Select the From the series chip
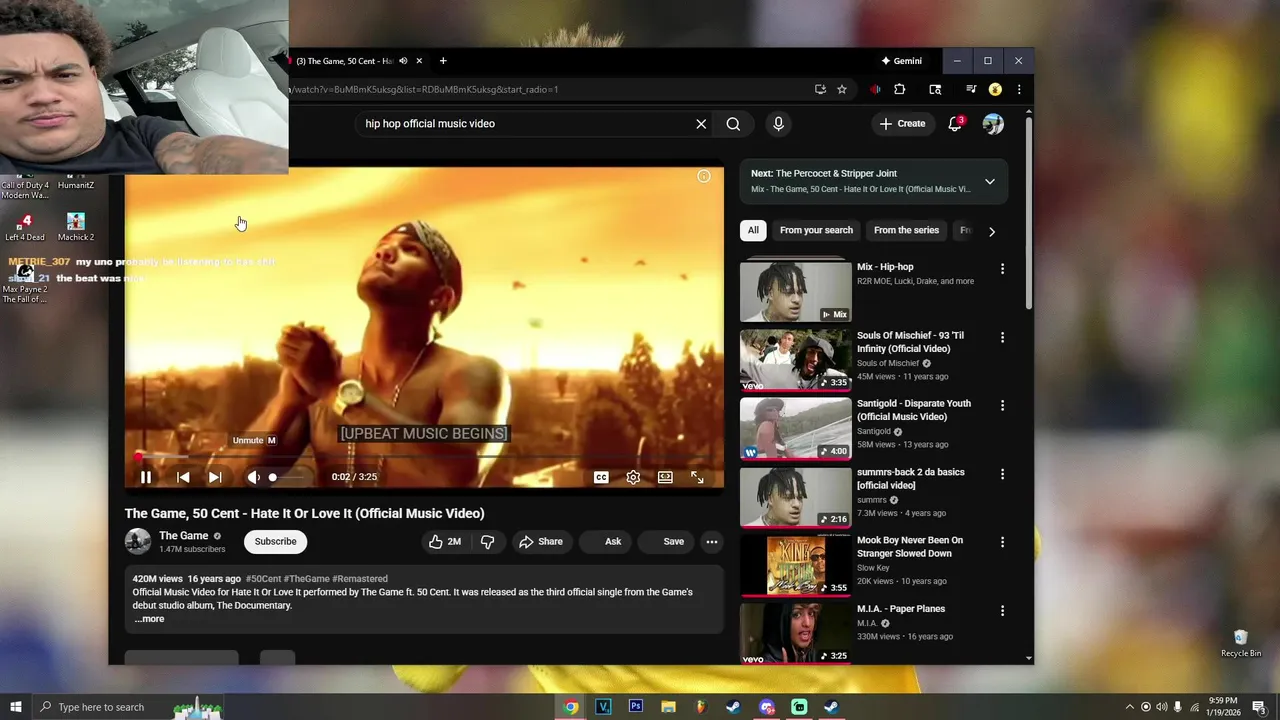This screenshot has height=720, width=1280. [x=906, y=230]
